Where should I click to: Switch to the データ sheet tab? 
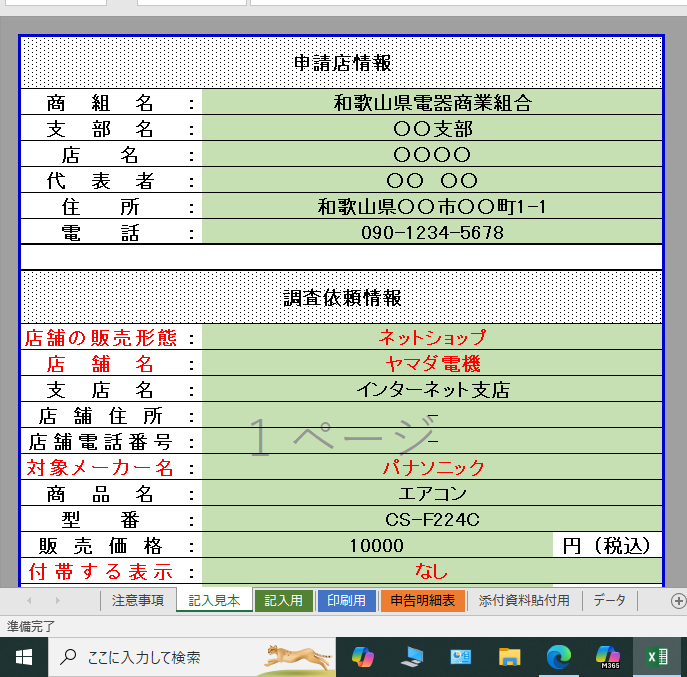(x=609, y=601)
